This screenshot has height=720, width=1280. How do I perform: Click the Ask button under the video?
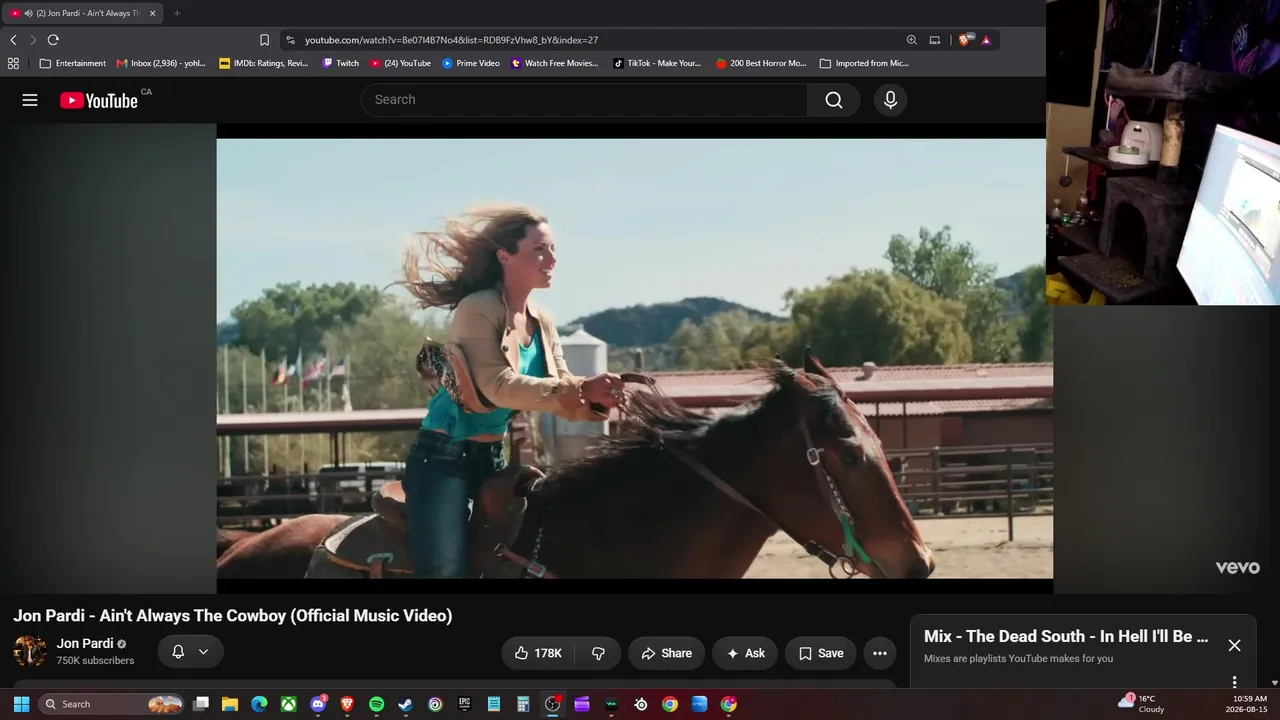coord(745,653)
